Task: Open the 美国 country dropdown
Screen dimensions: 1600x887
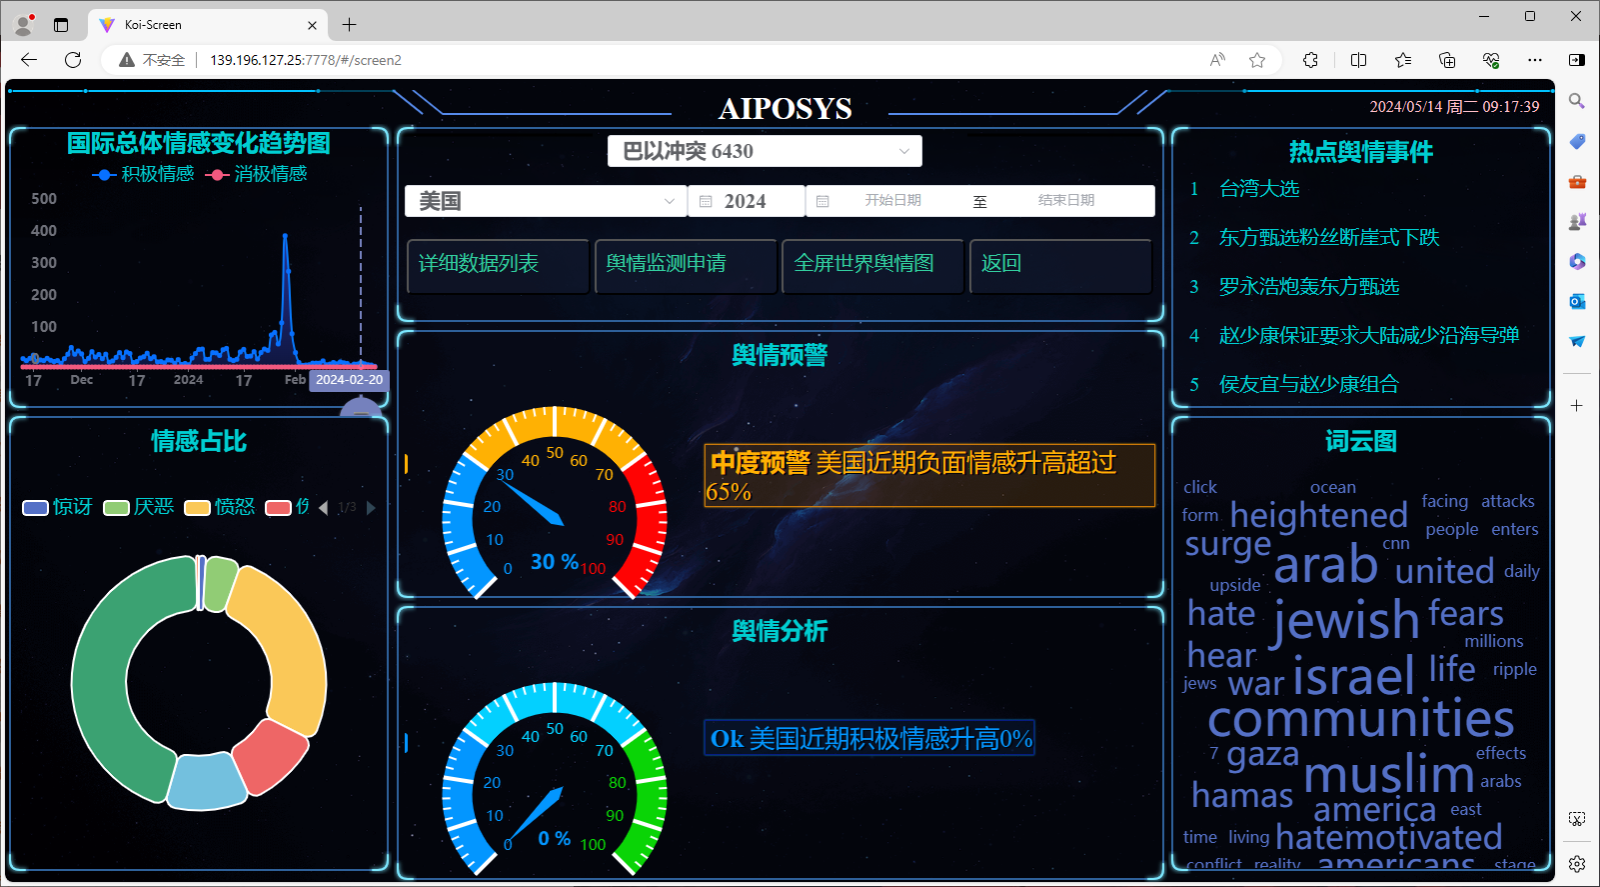Action: pos(546,201)
